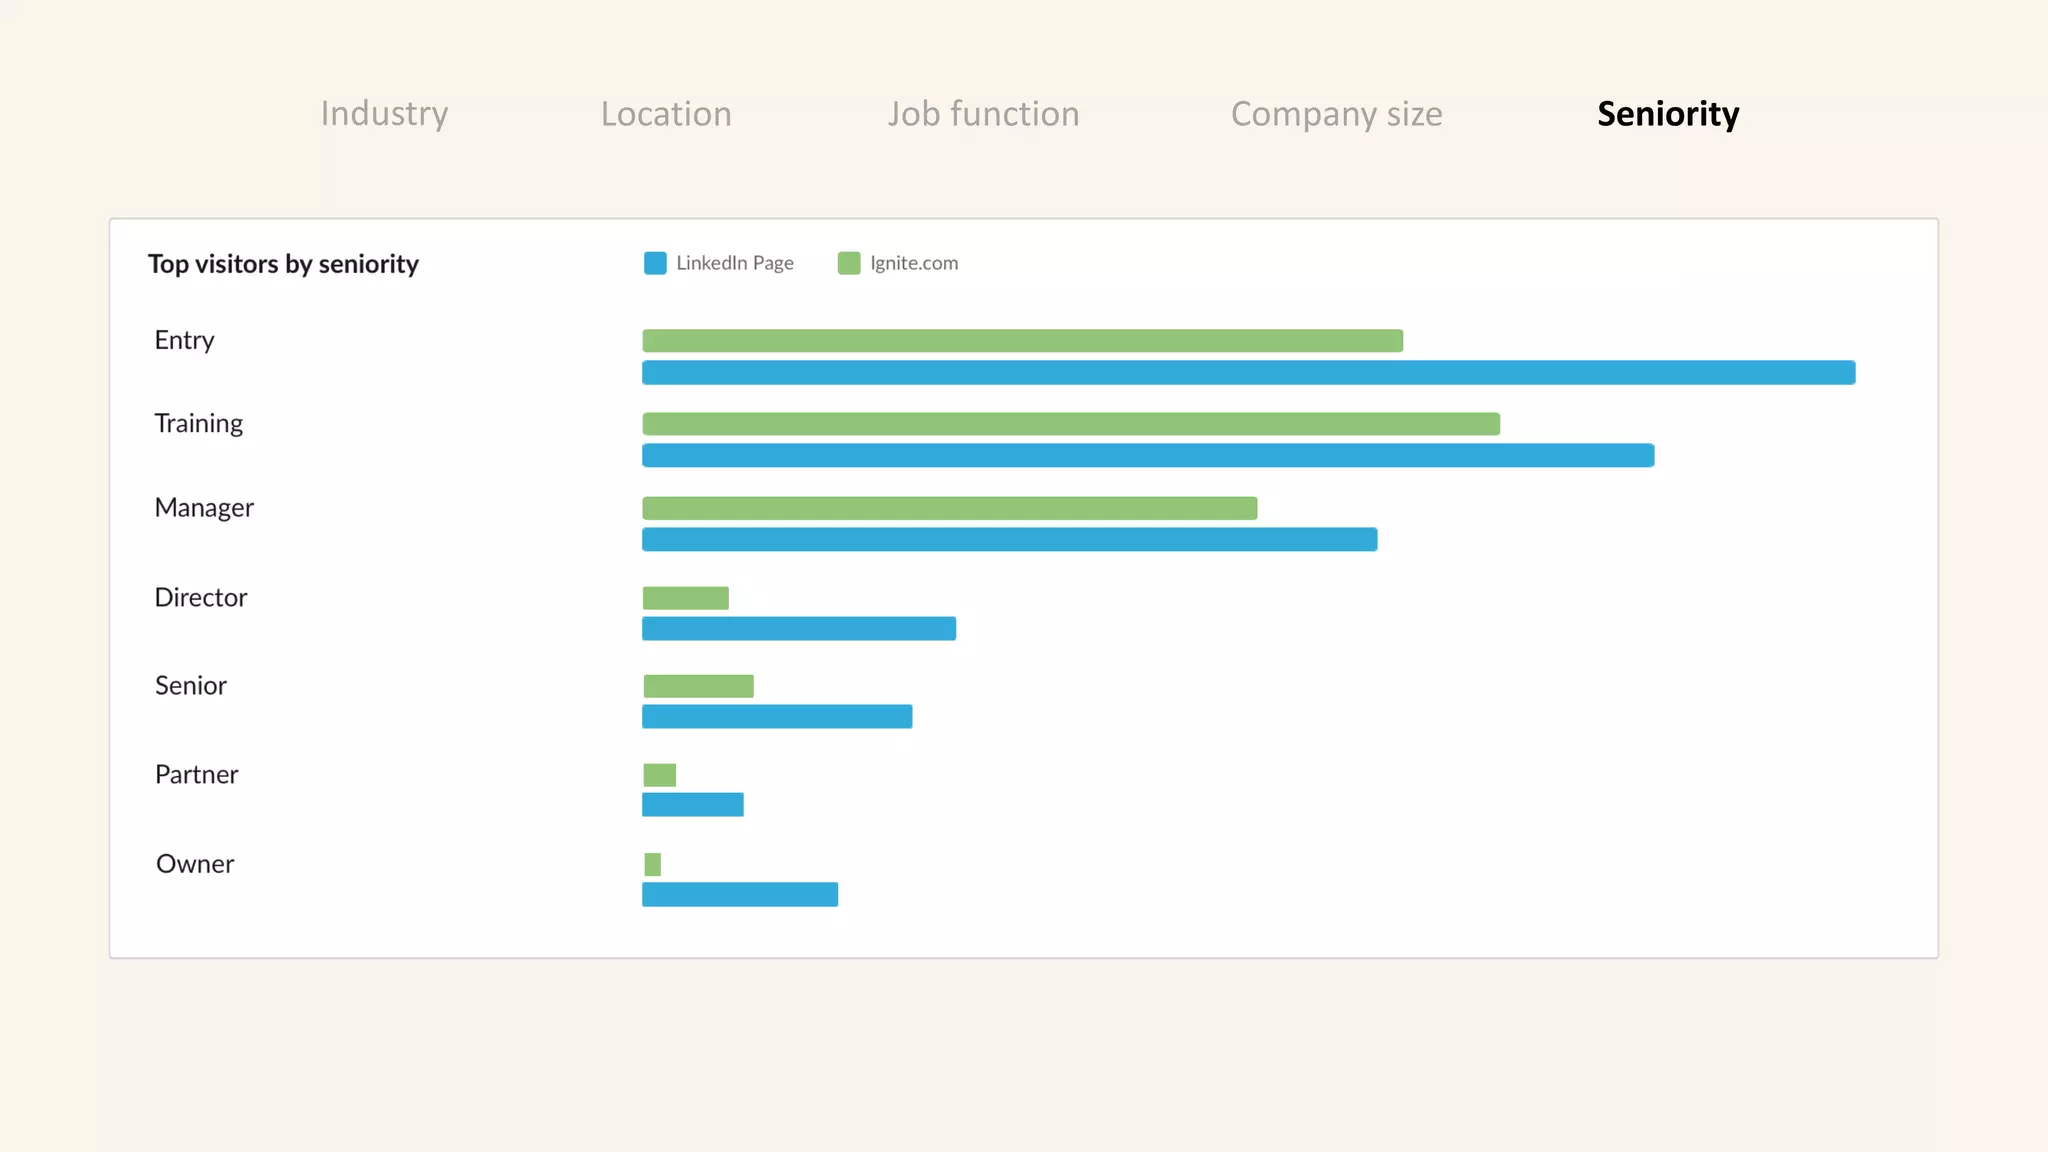
Task: Switch to the Location tab
Action: (x=666, y=114)
